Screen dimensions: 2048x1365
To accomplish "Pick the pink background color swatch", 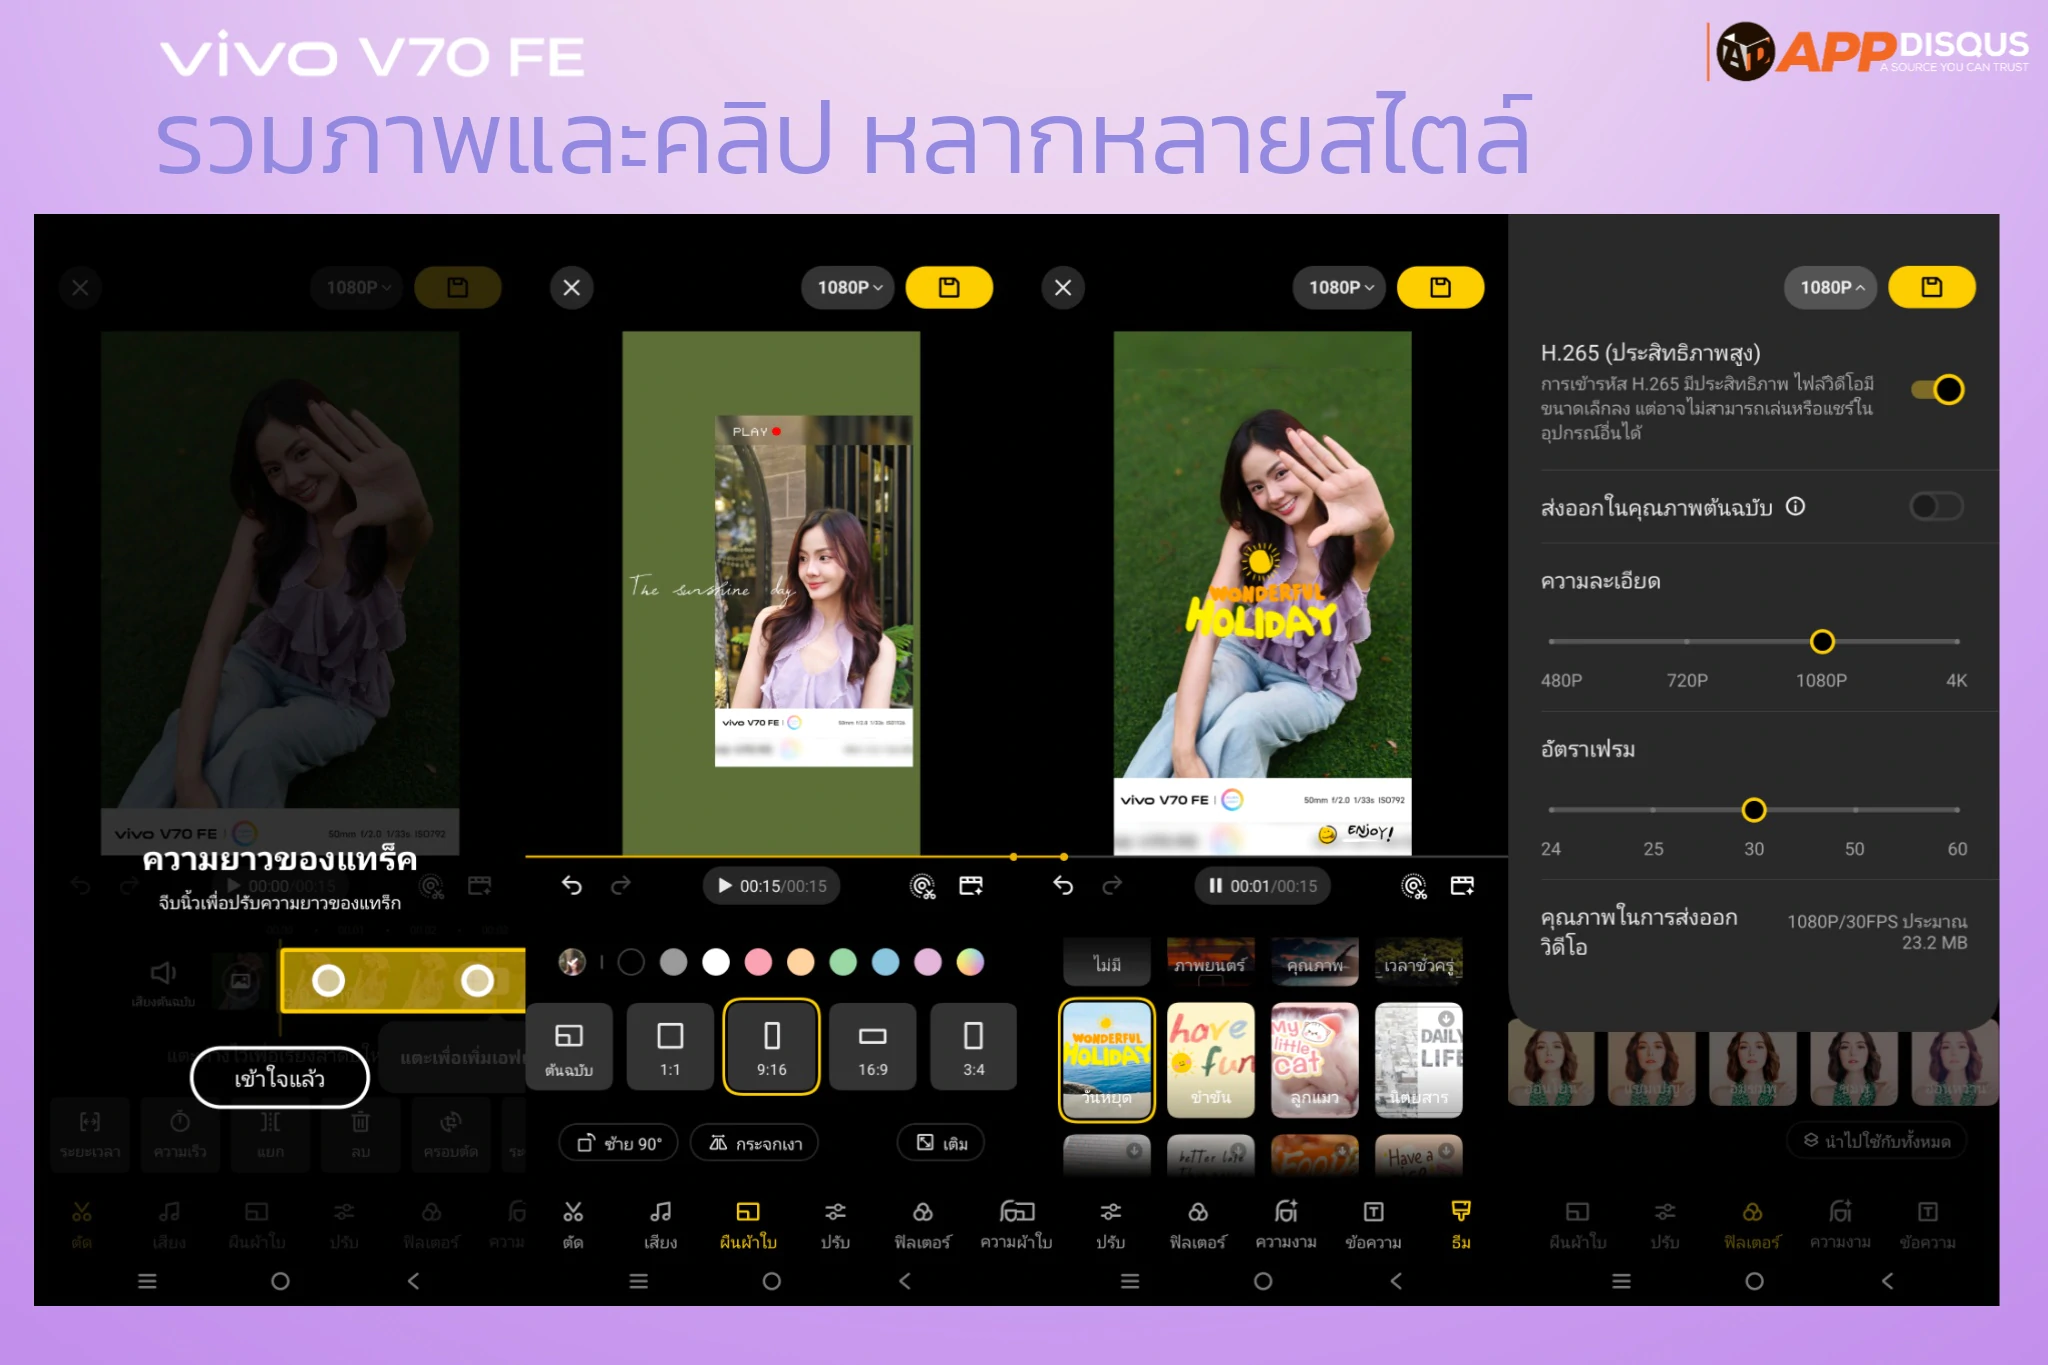I will tap(758, 962).
